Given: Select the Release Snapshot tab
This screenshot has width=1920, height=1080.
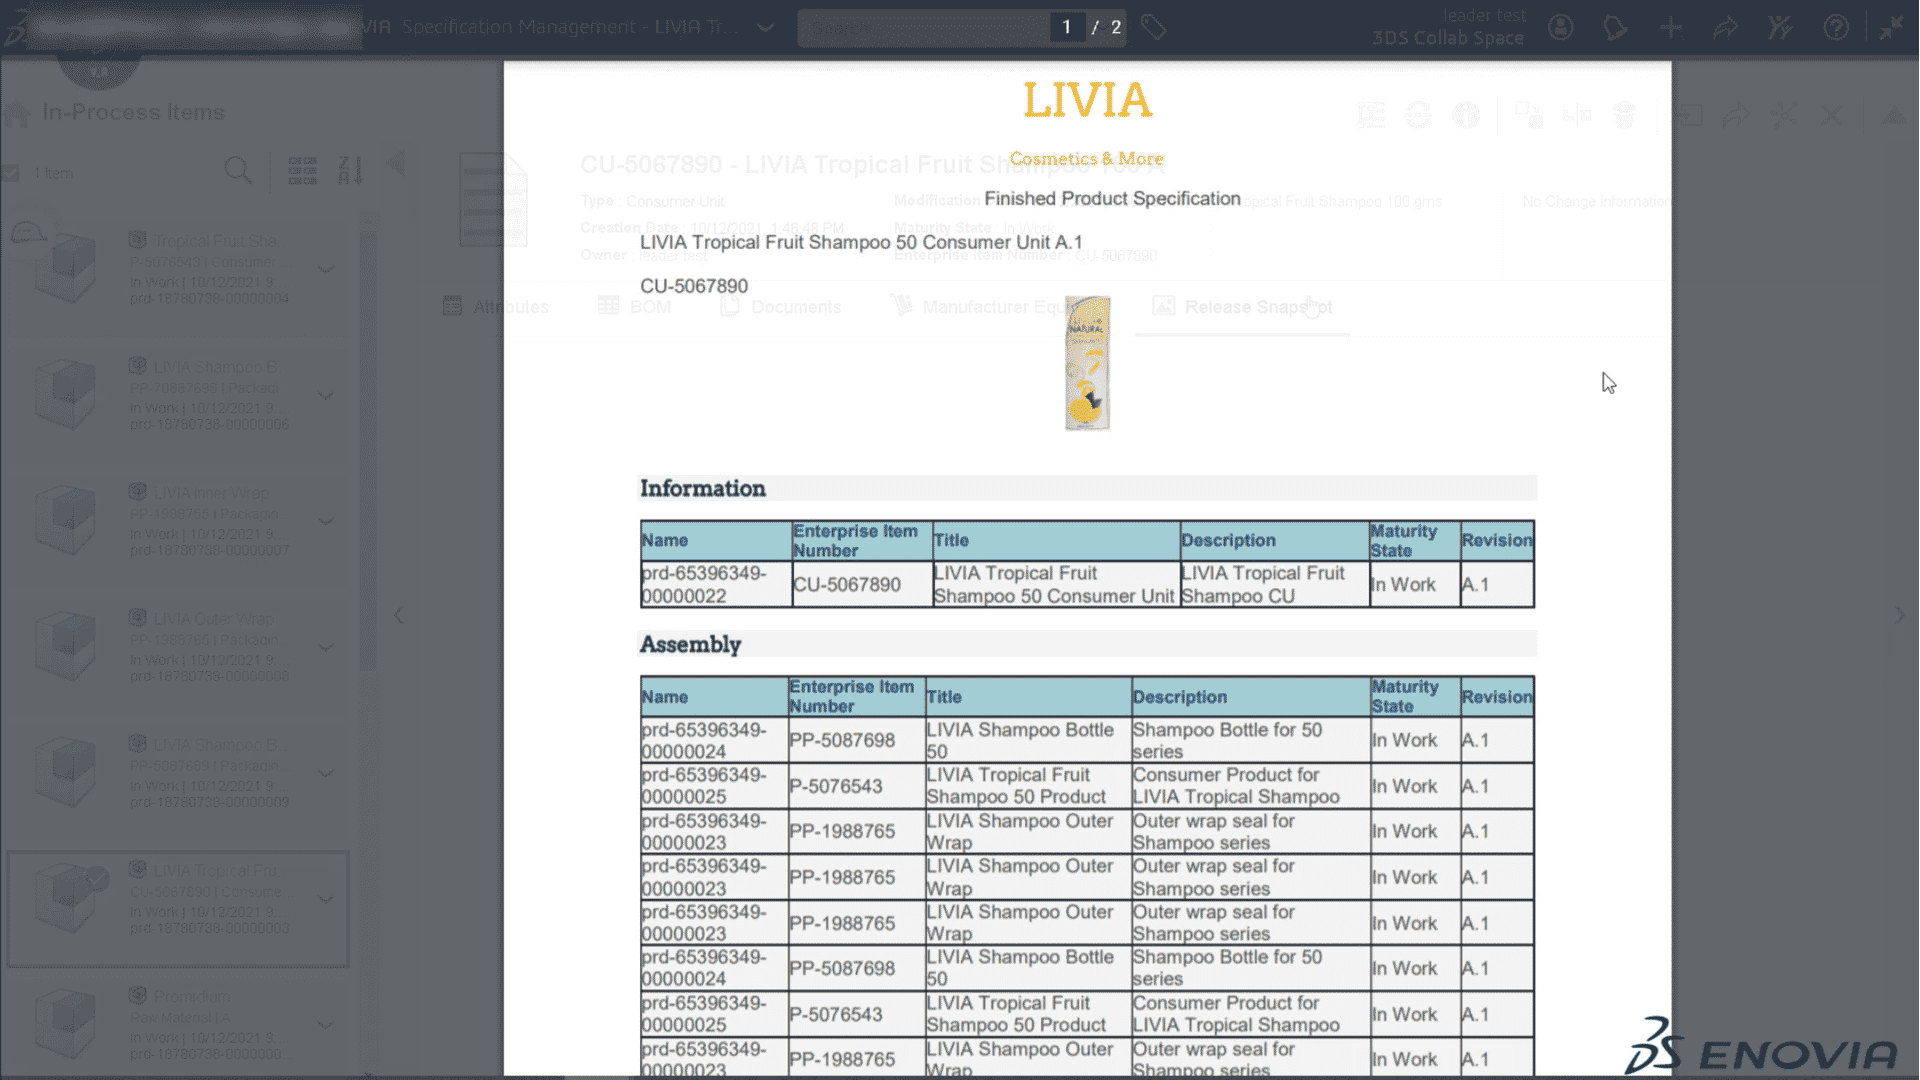Looking at the screenshot, I should coord(1242,307).
